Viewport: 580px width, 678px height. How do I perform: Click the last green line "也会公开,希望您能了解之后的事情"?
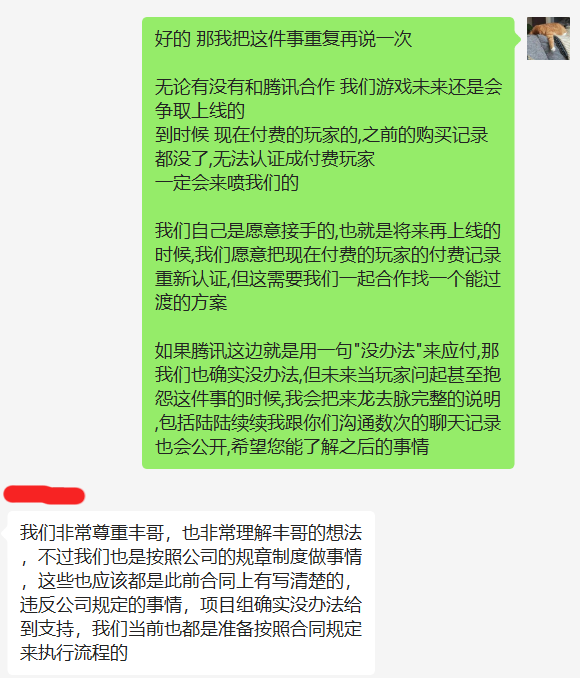(292, 447)
